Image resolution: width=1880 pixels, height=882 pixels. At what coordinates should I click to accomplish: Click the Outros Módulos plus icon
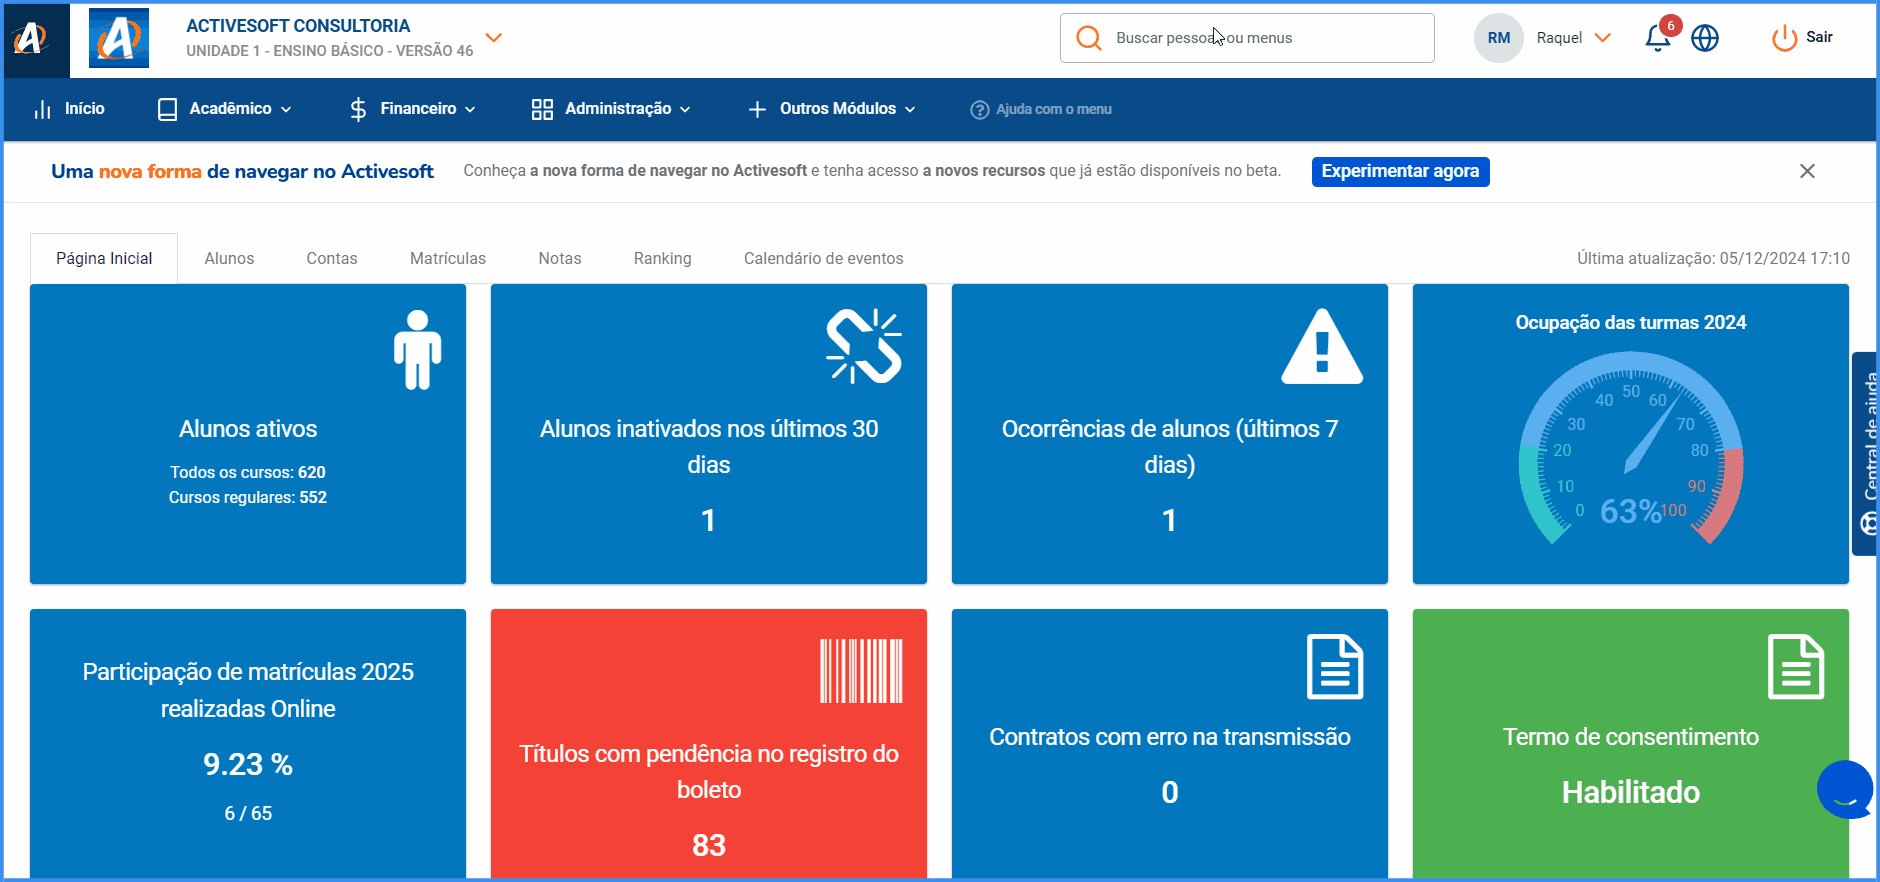757,109
